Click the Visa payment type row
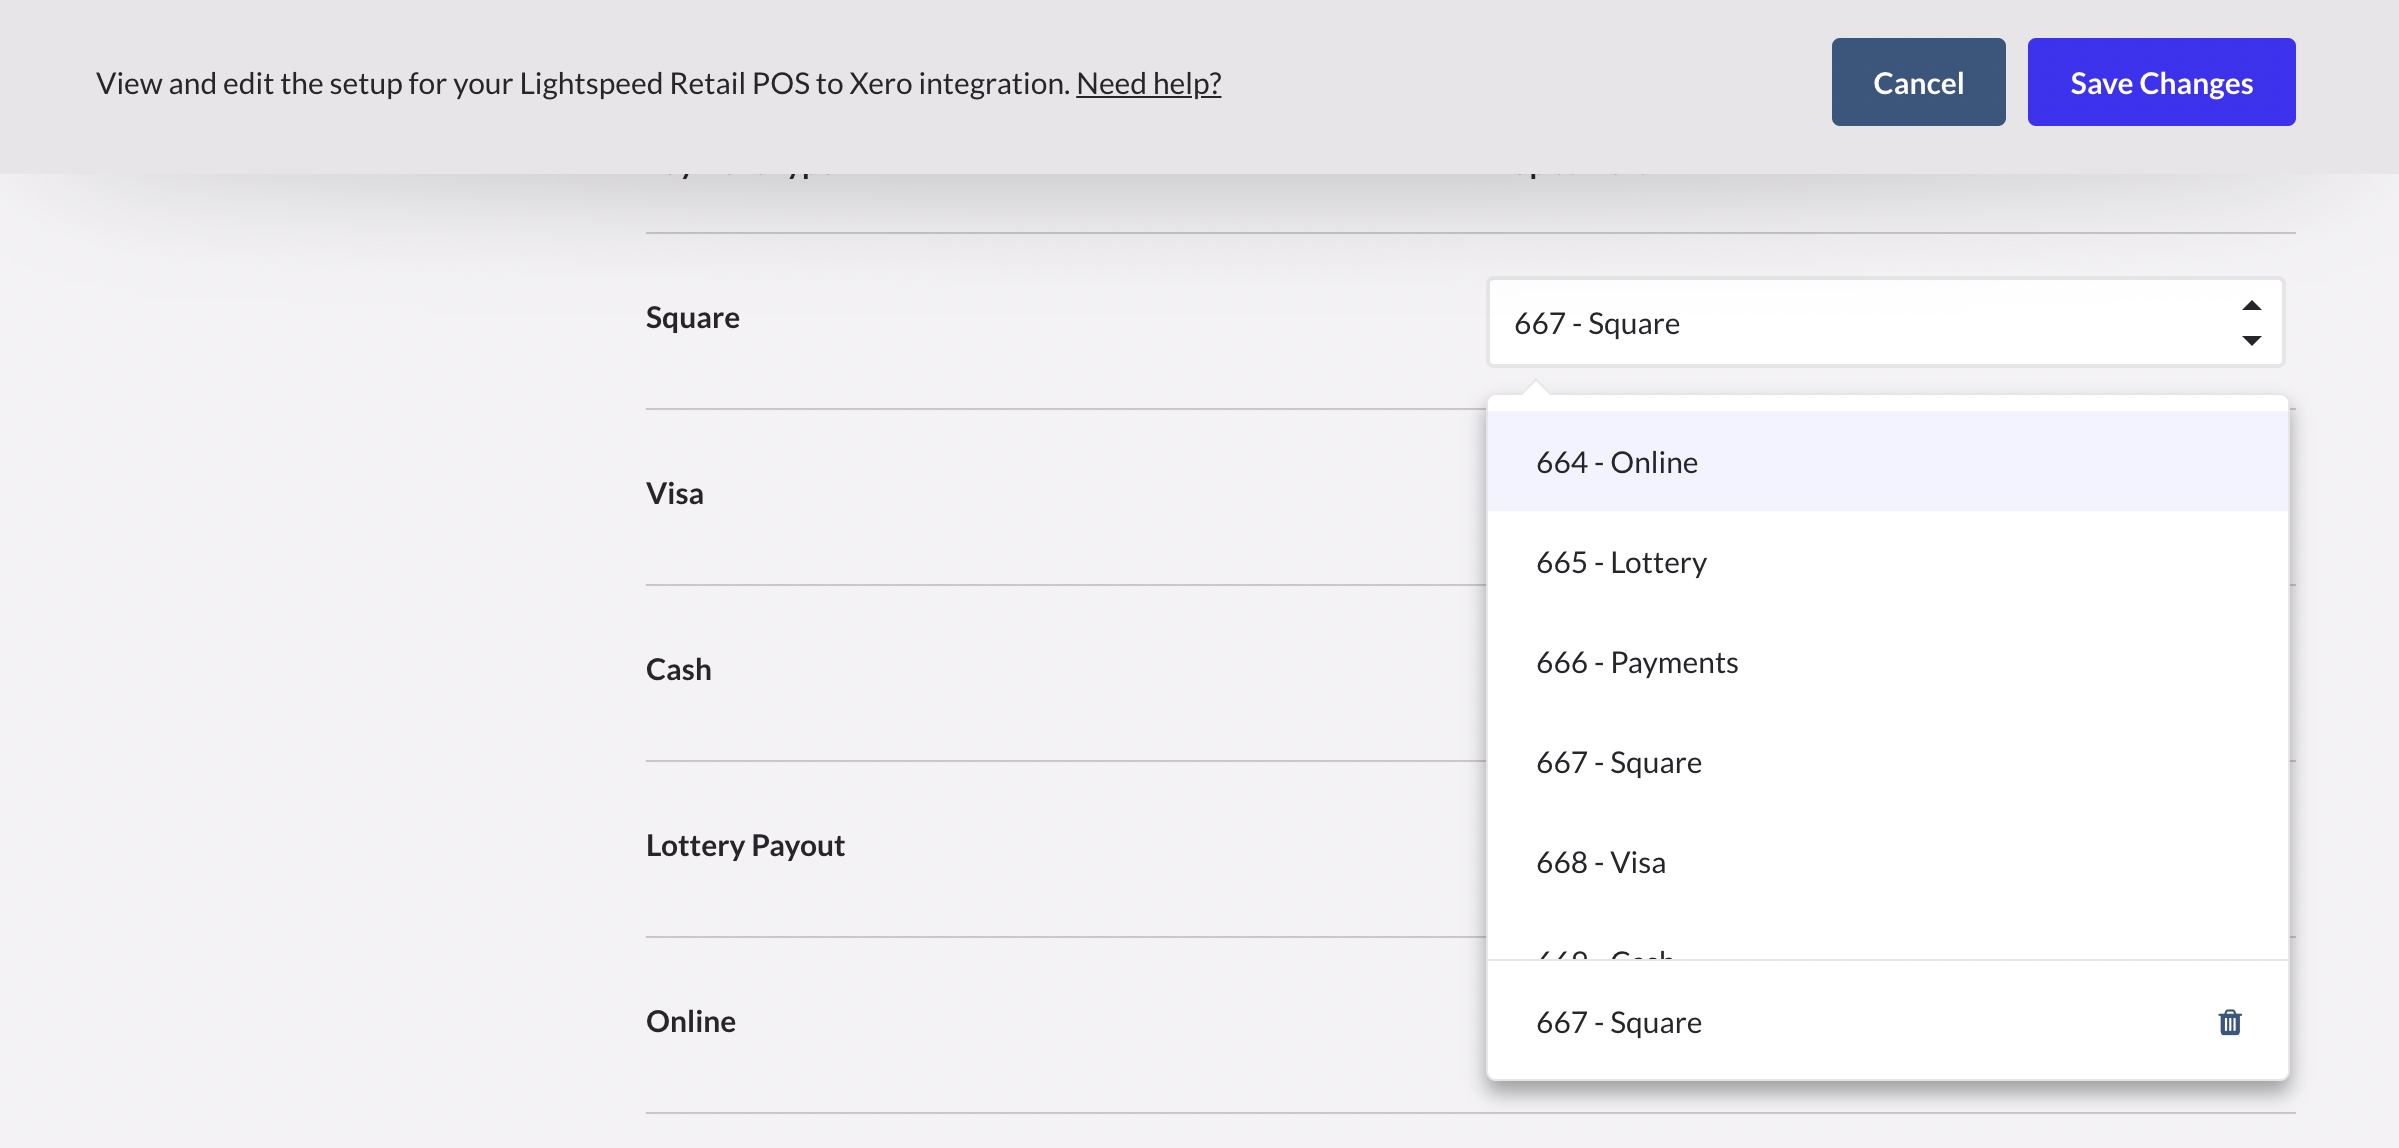 click(x=675, y=492)
